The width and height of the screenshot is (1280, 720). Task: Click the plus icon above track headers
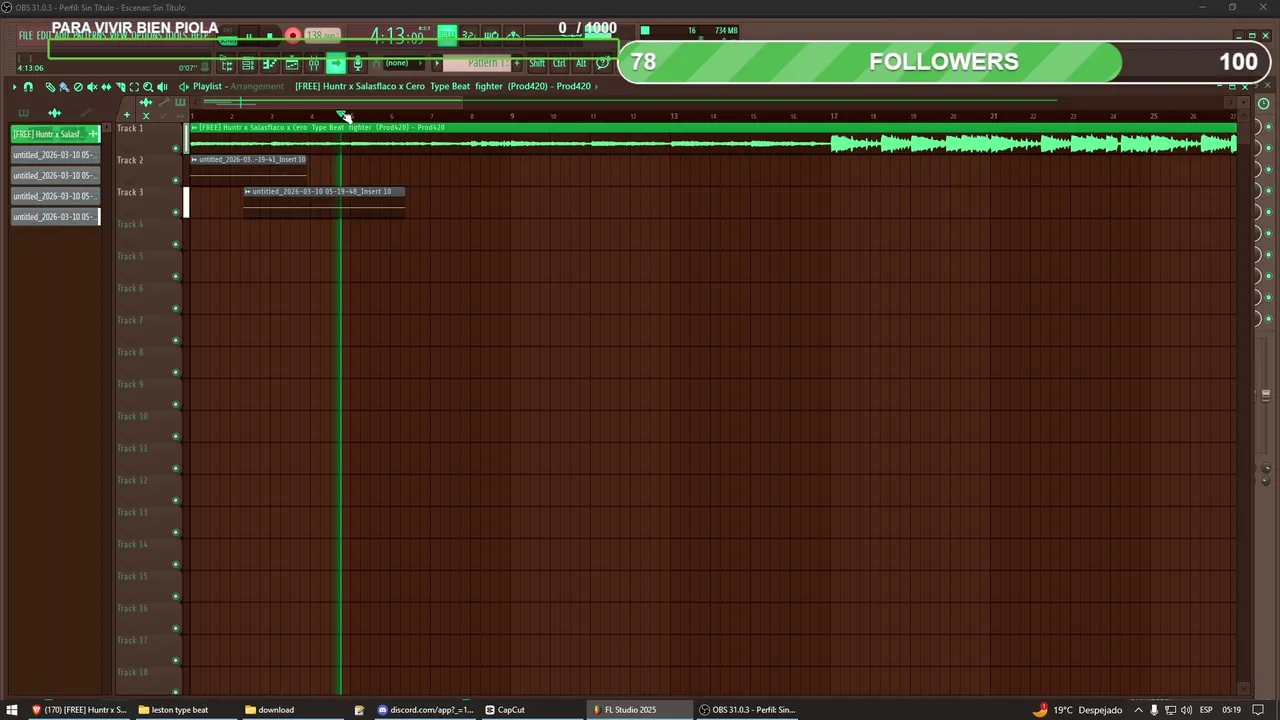pyautogui.click(x=127, y=115)
